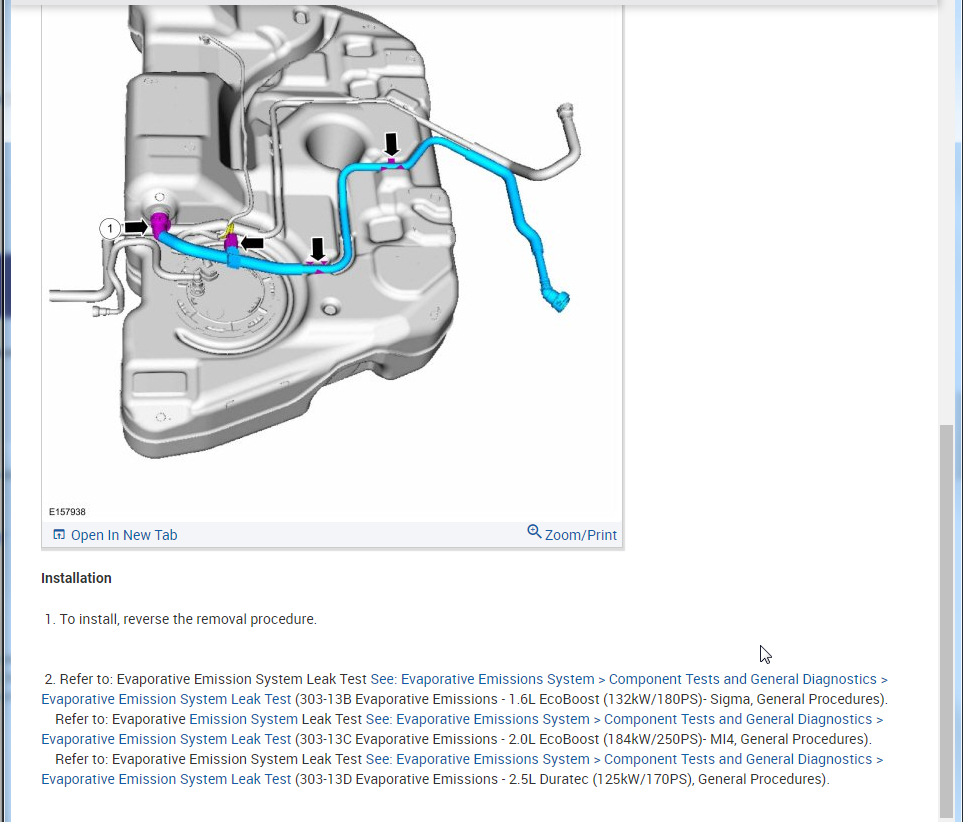Click the 'Installation' heading text
The width and height of the screenshot is (963, 822).
pos(76,578)
